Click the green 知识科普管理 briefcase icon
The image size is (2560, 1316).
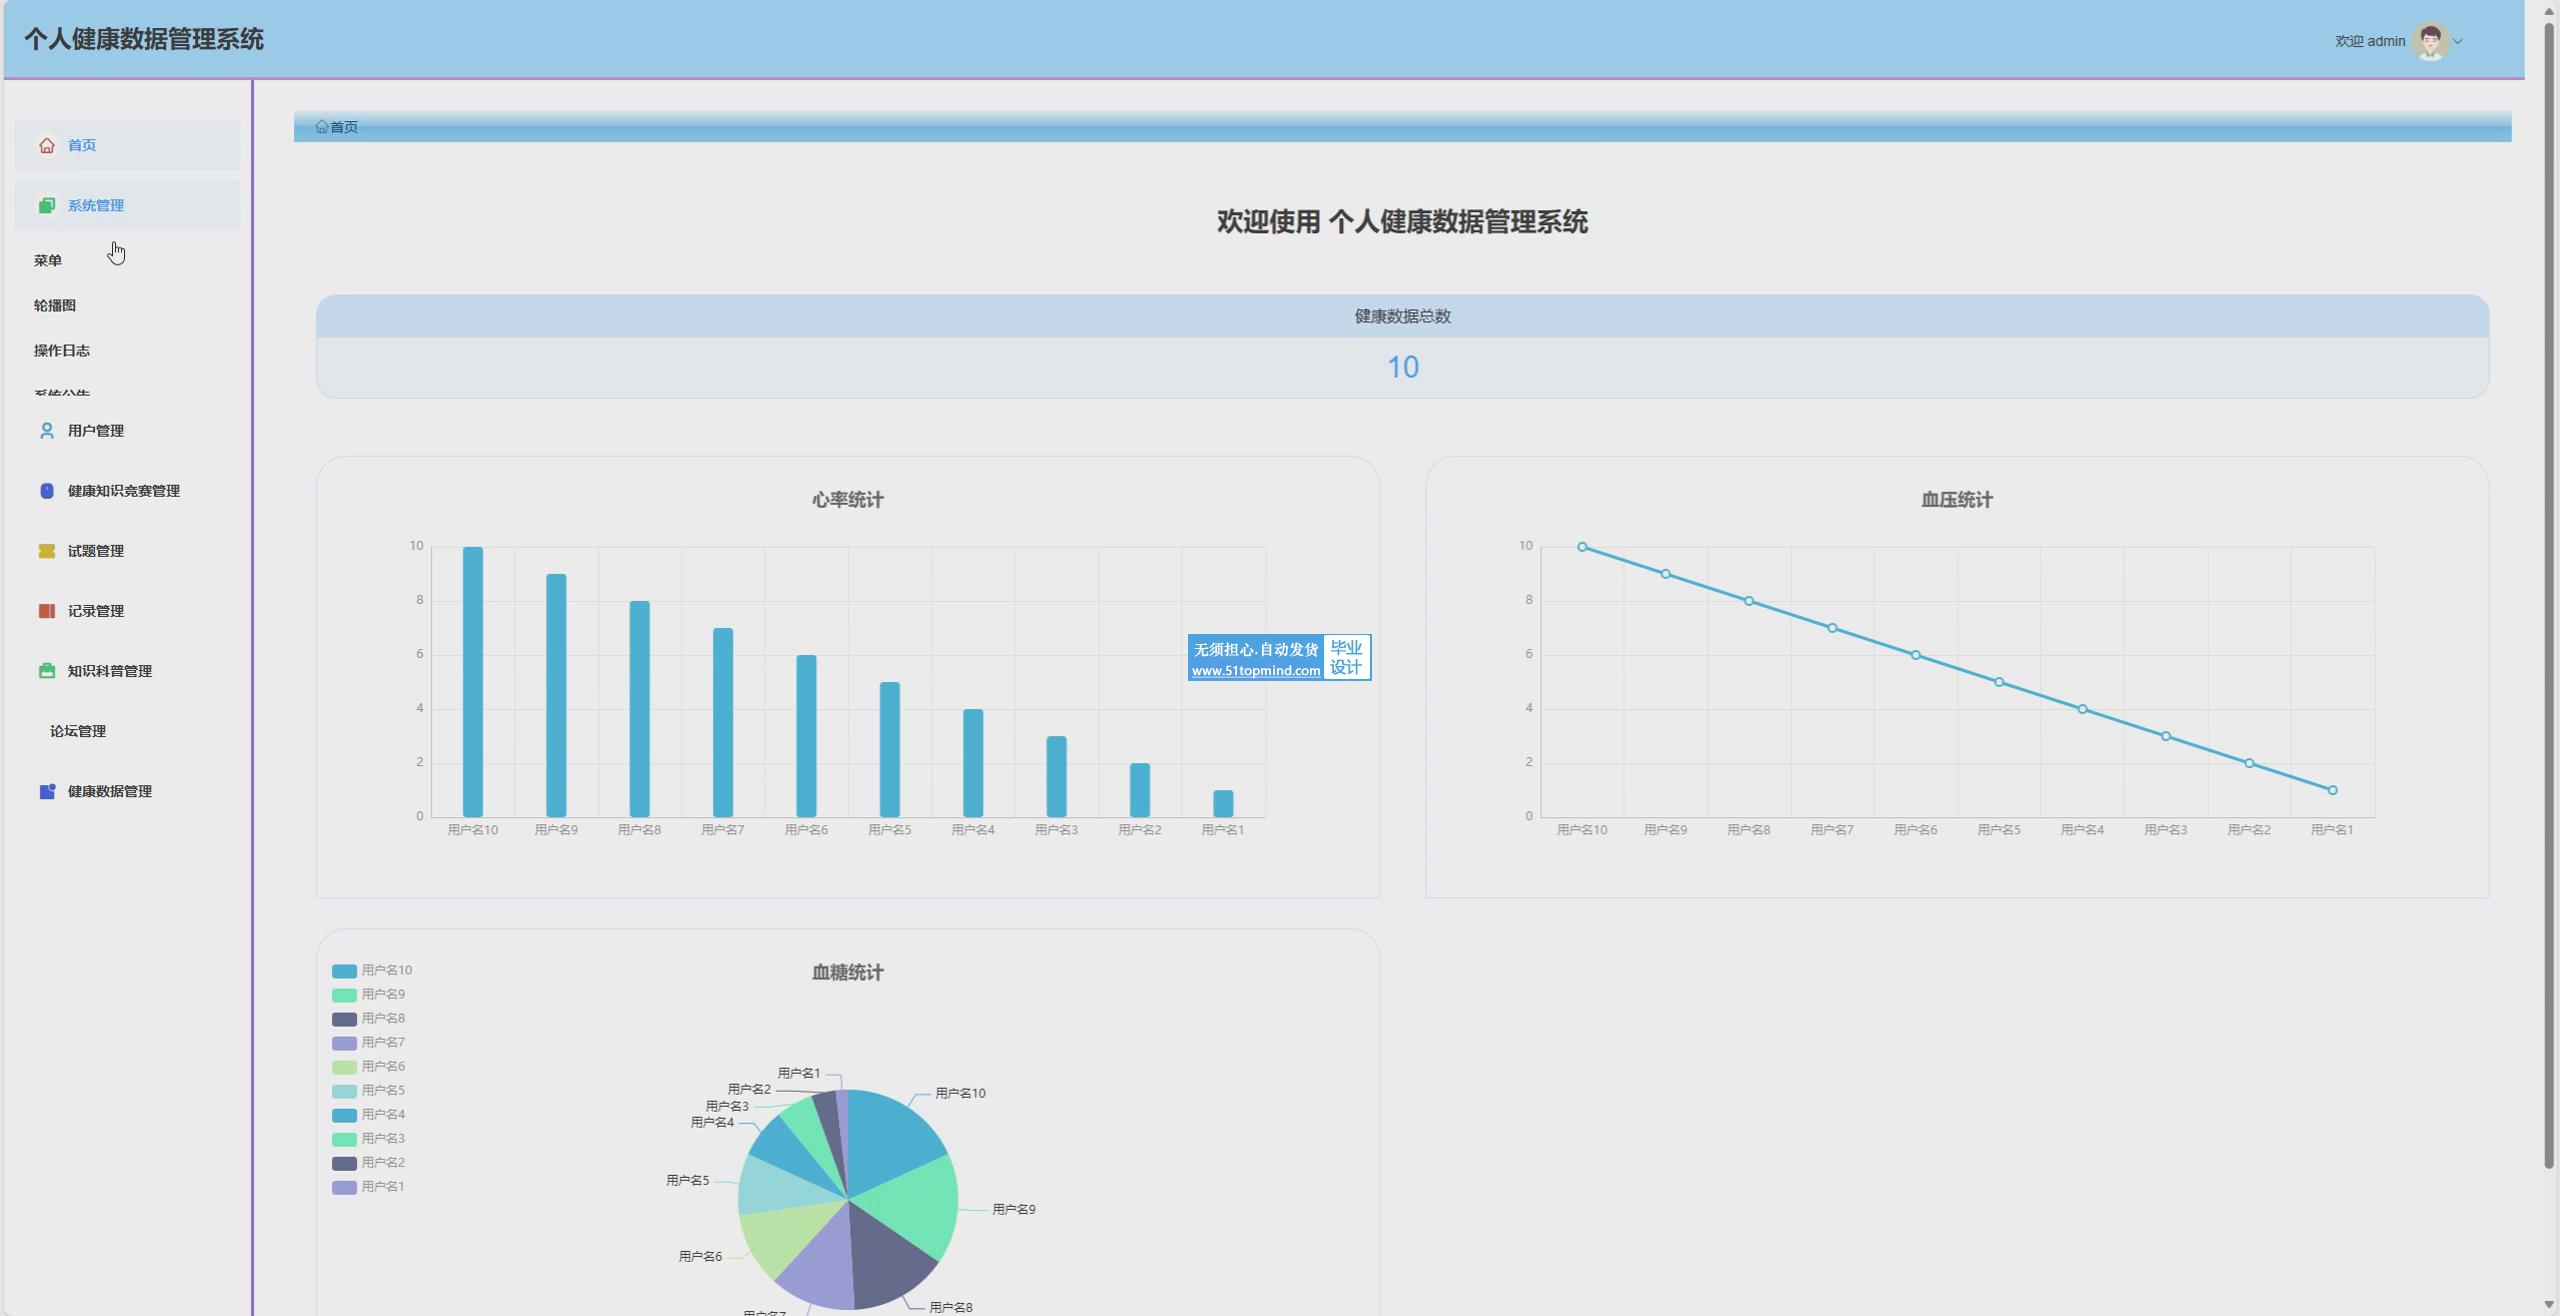point(46,671)
